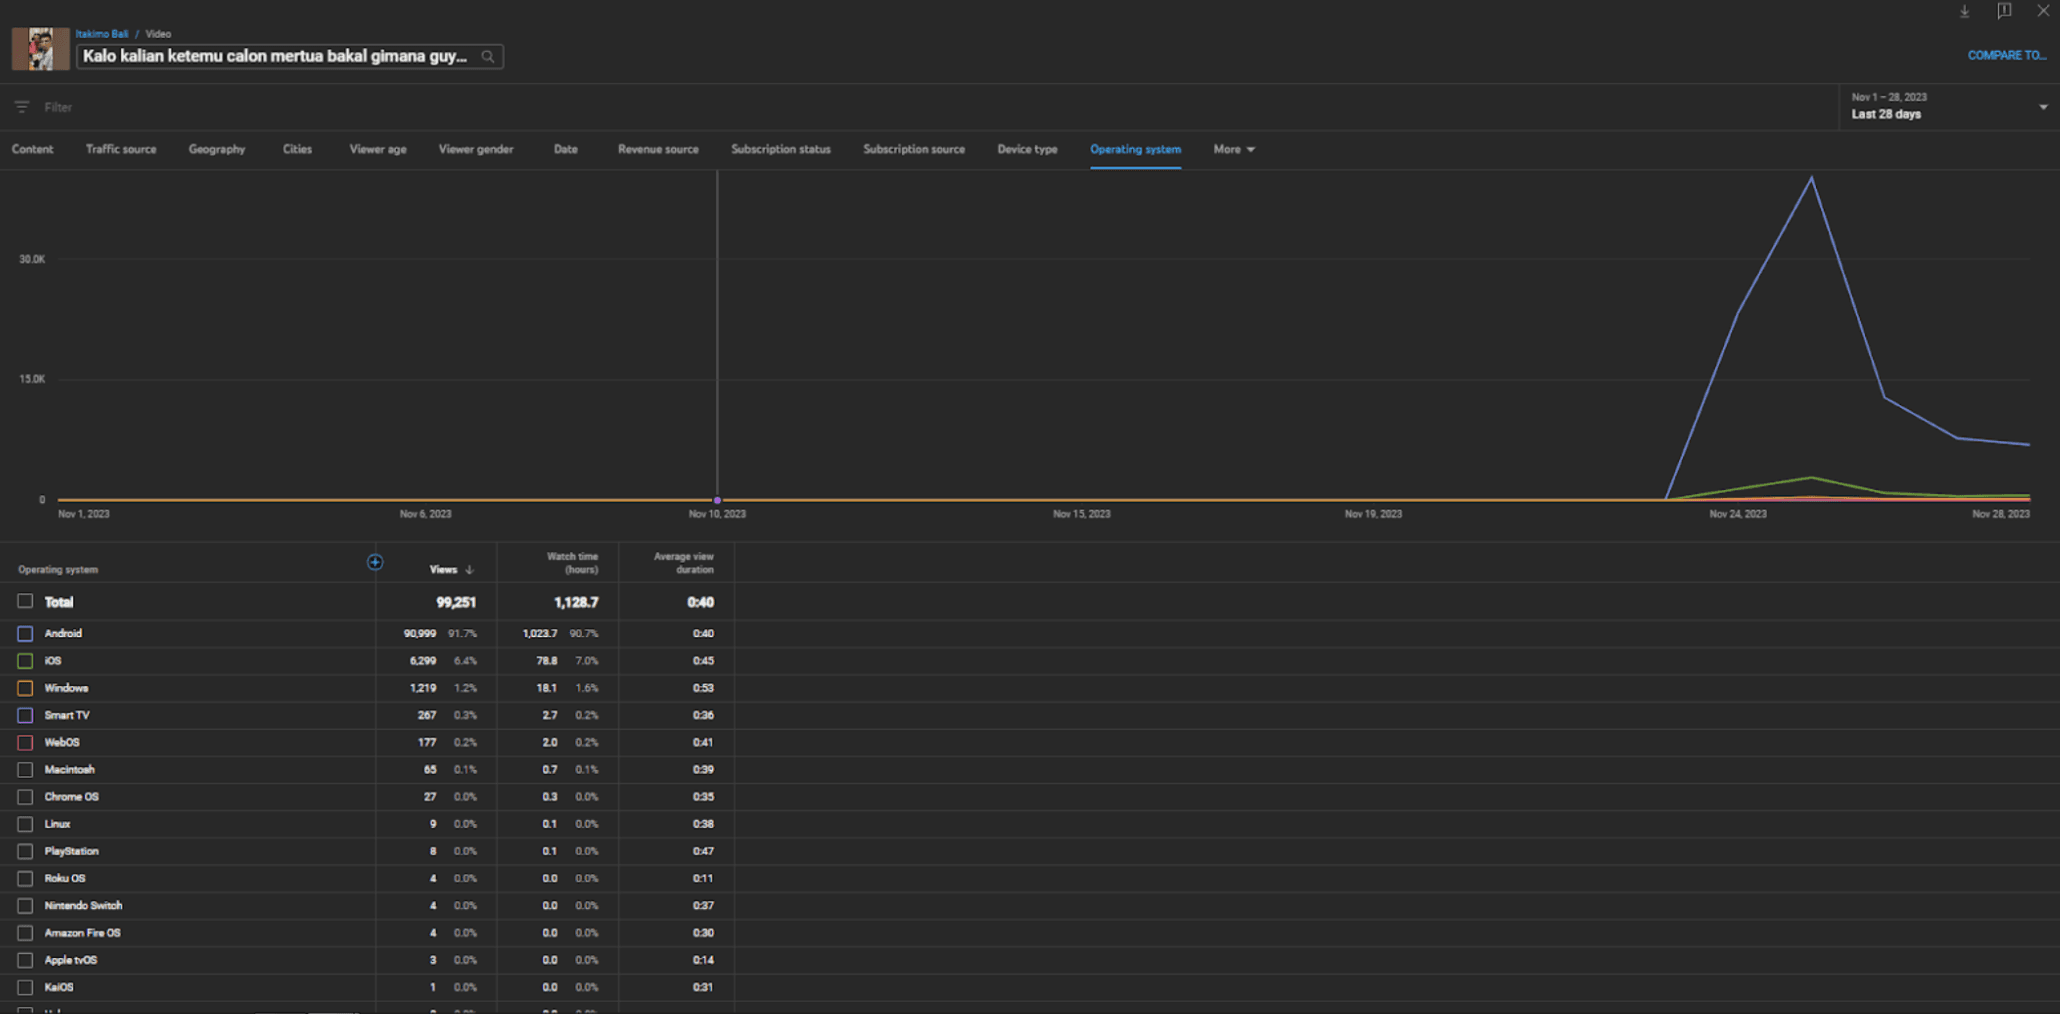Open the Itakimo Bali channel breadcrumb link

coord(102,34)
